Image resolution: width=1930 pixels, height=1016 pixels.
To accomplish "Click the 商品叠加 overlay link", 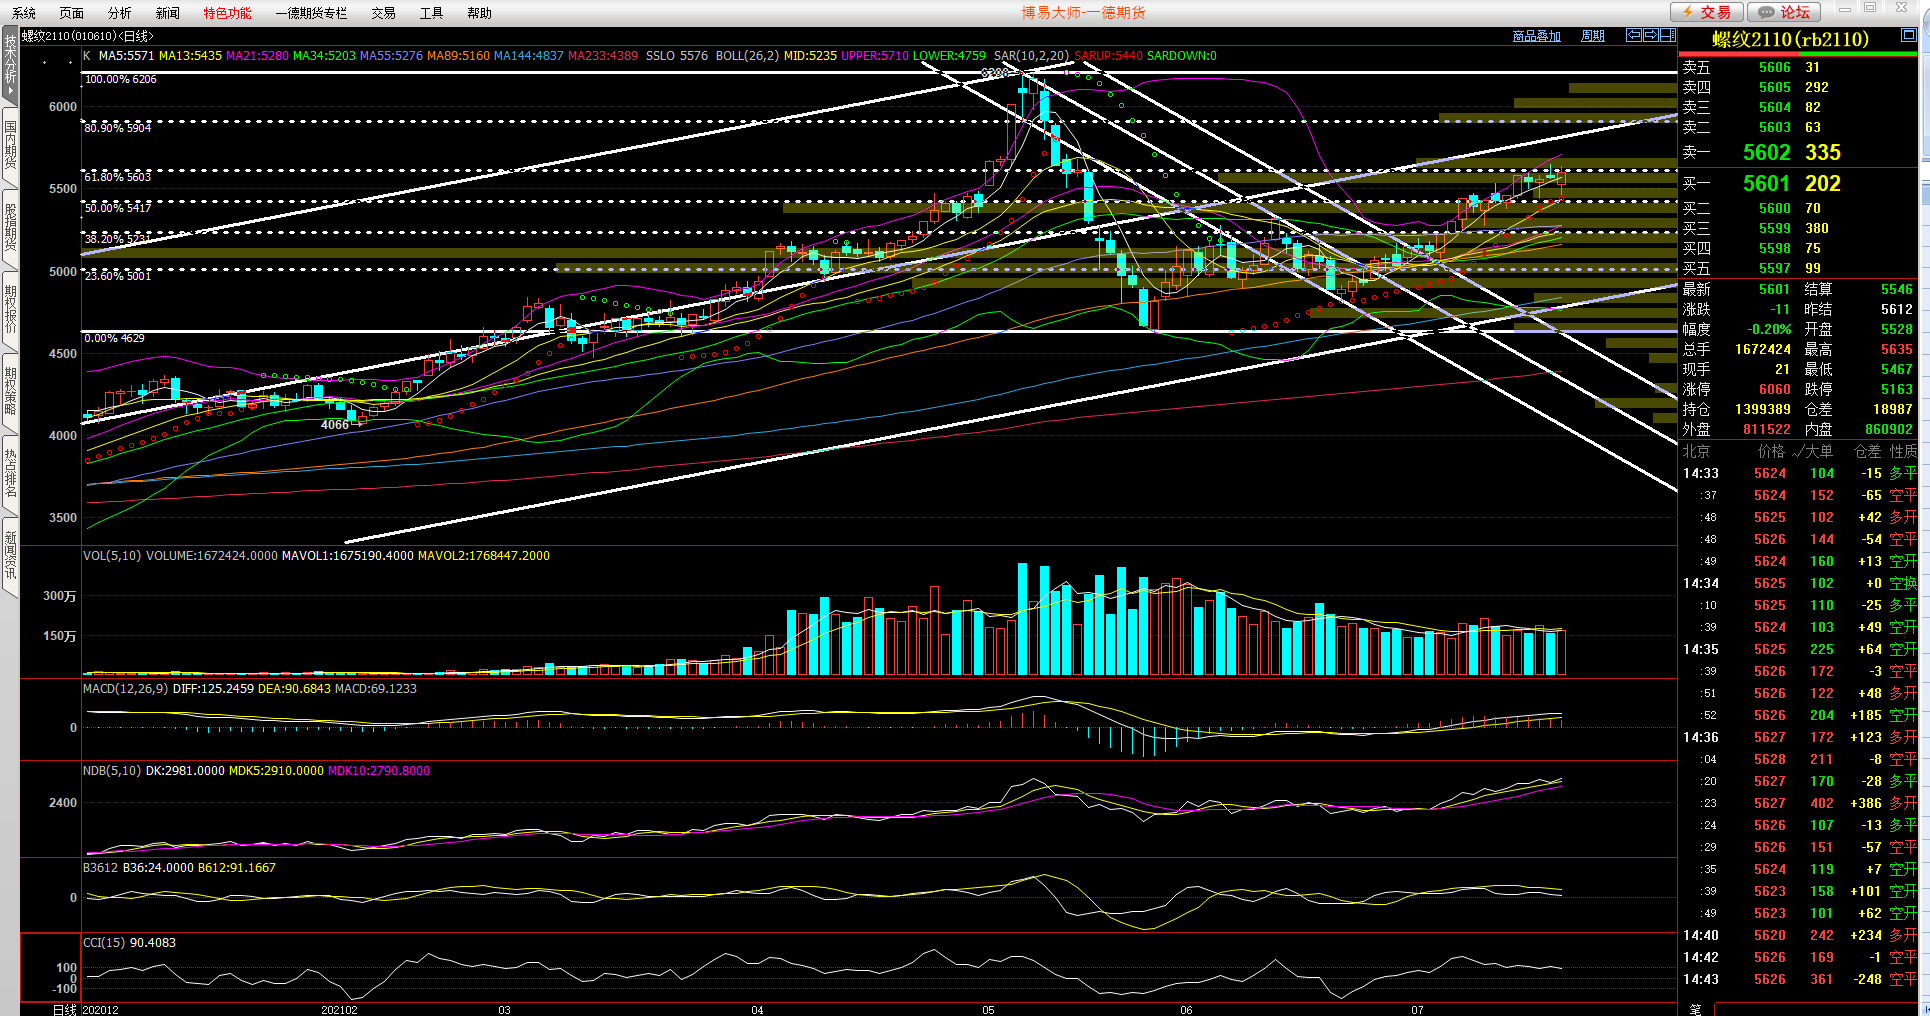I will 1536,36.
